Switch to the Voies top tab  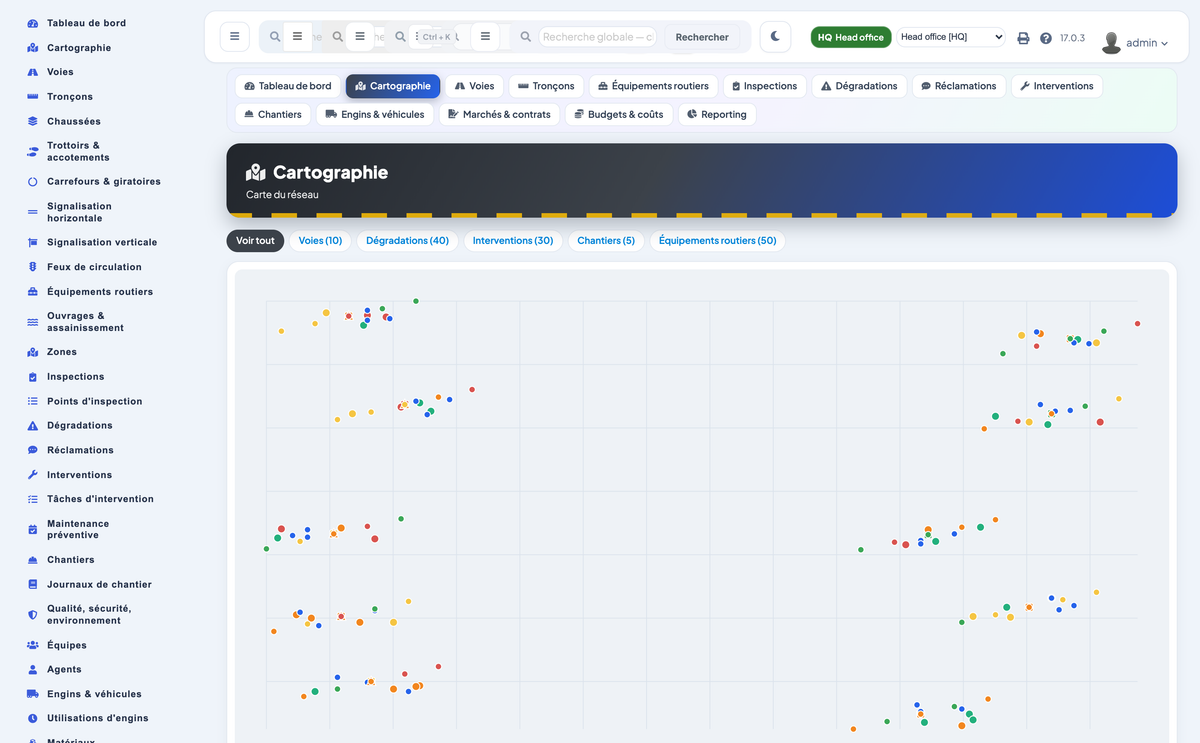click(x=475, y=86)
